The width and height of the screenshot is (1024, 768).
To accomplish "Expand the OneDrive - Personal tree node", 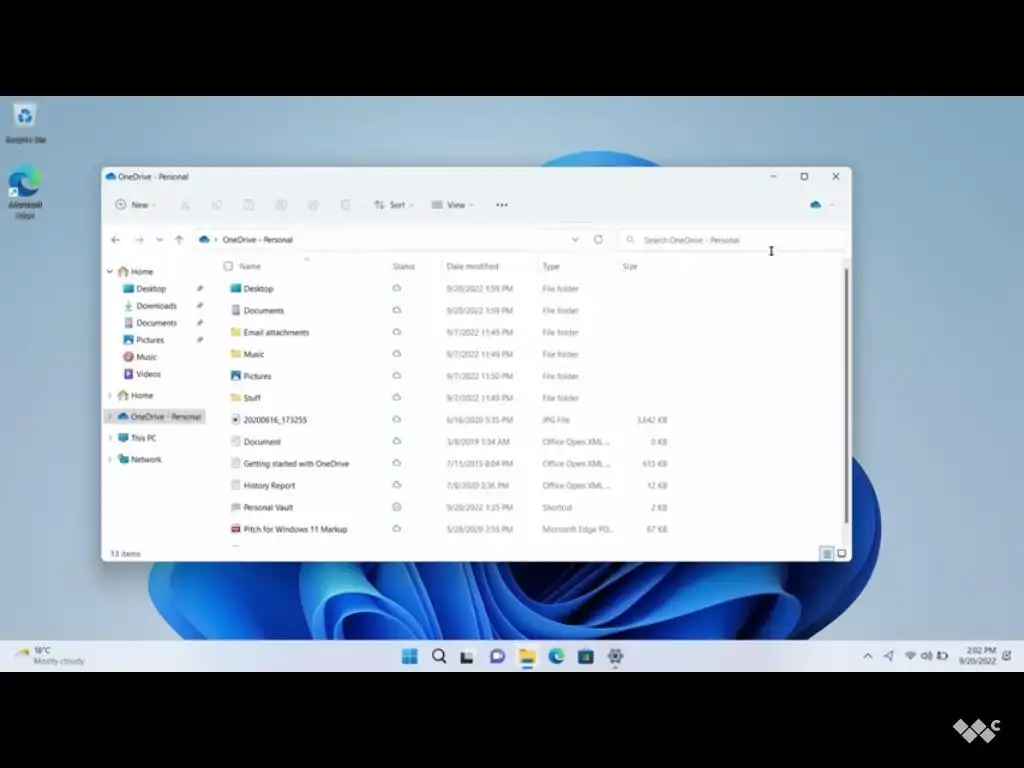I will [x=110, y=417].
